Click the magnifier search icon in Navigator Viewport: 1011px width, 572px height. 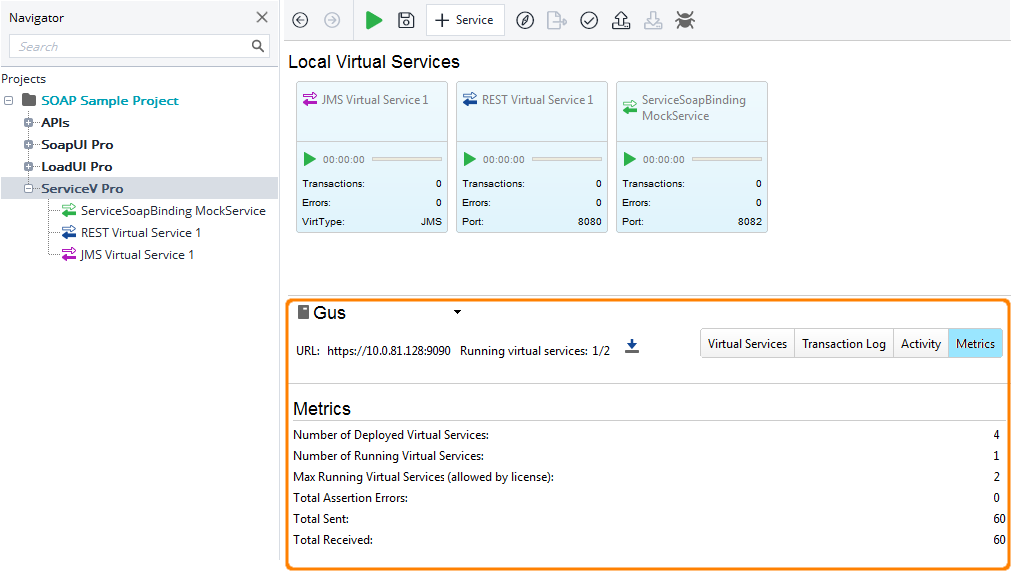pyautogui.click(x=258, y=46)
